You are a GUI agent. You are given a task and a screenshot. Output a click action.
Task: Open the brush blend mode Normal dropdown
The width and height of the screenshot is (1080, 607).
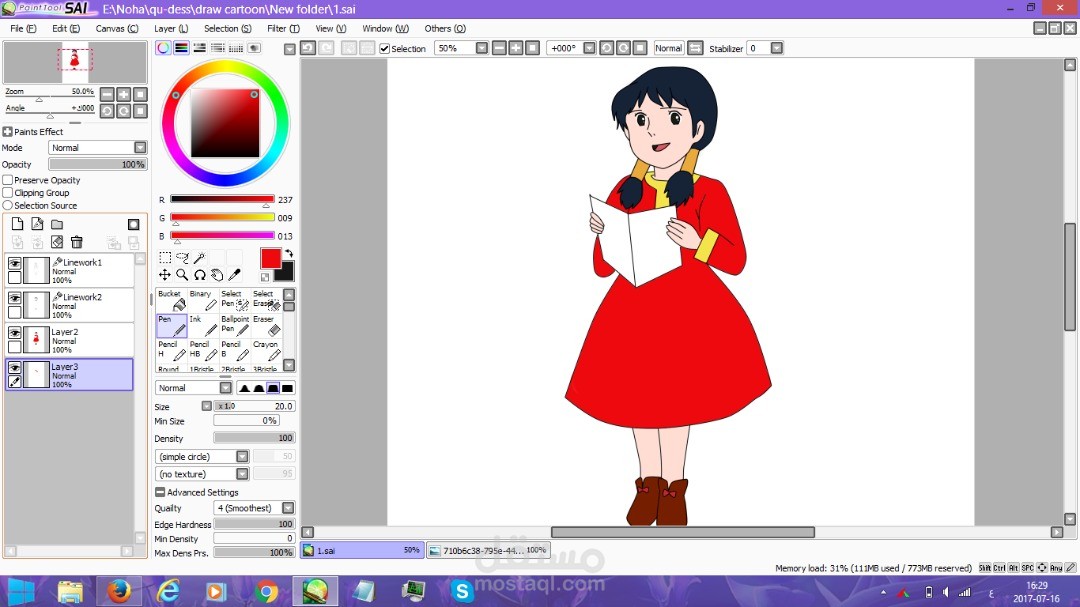pos(225,388)
